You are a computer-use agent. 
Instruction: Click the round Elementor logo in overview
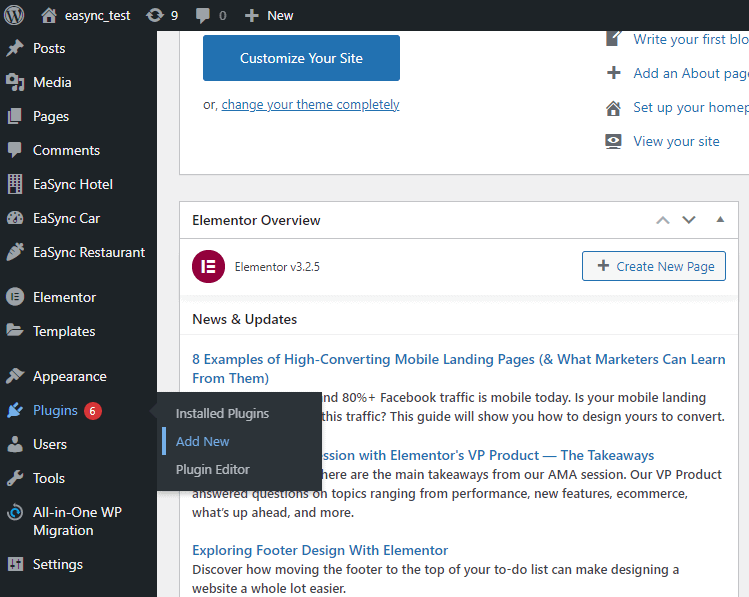pyautogui.click(x=208, y=267)
